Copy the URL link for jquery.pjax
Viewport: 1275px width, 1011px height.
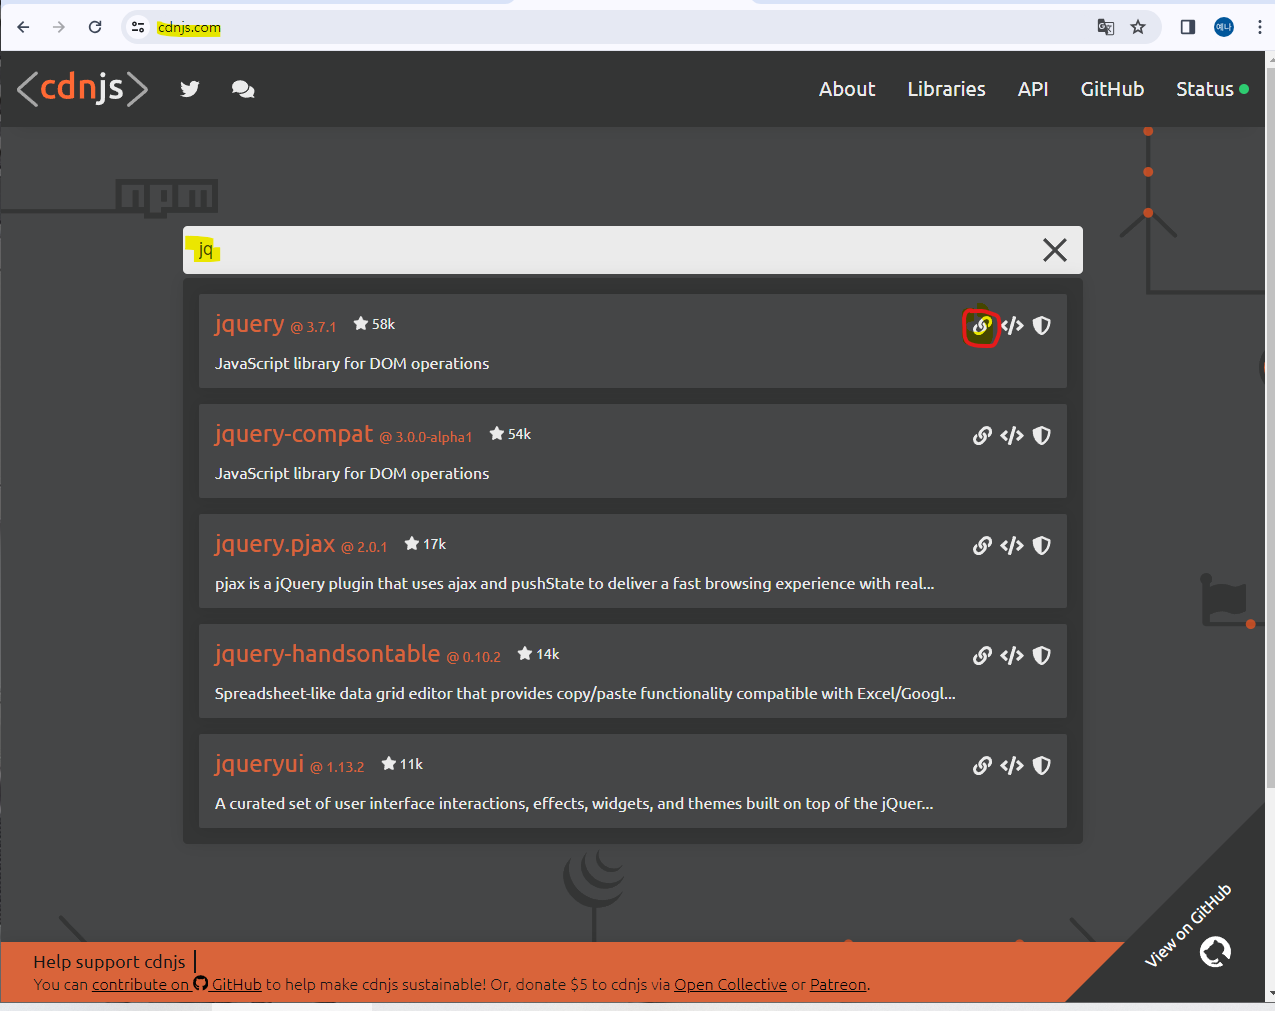[982, 546]
